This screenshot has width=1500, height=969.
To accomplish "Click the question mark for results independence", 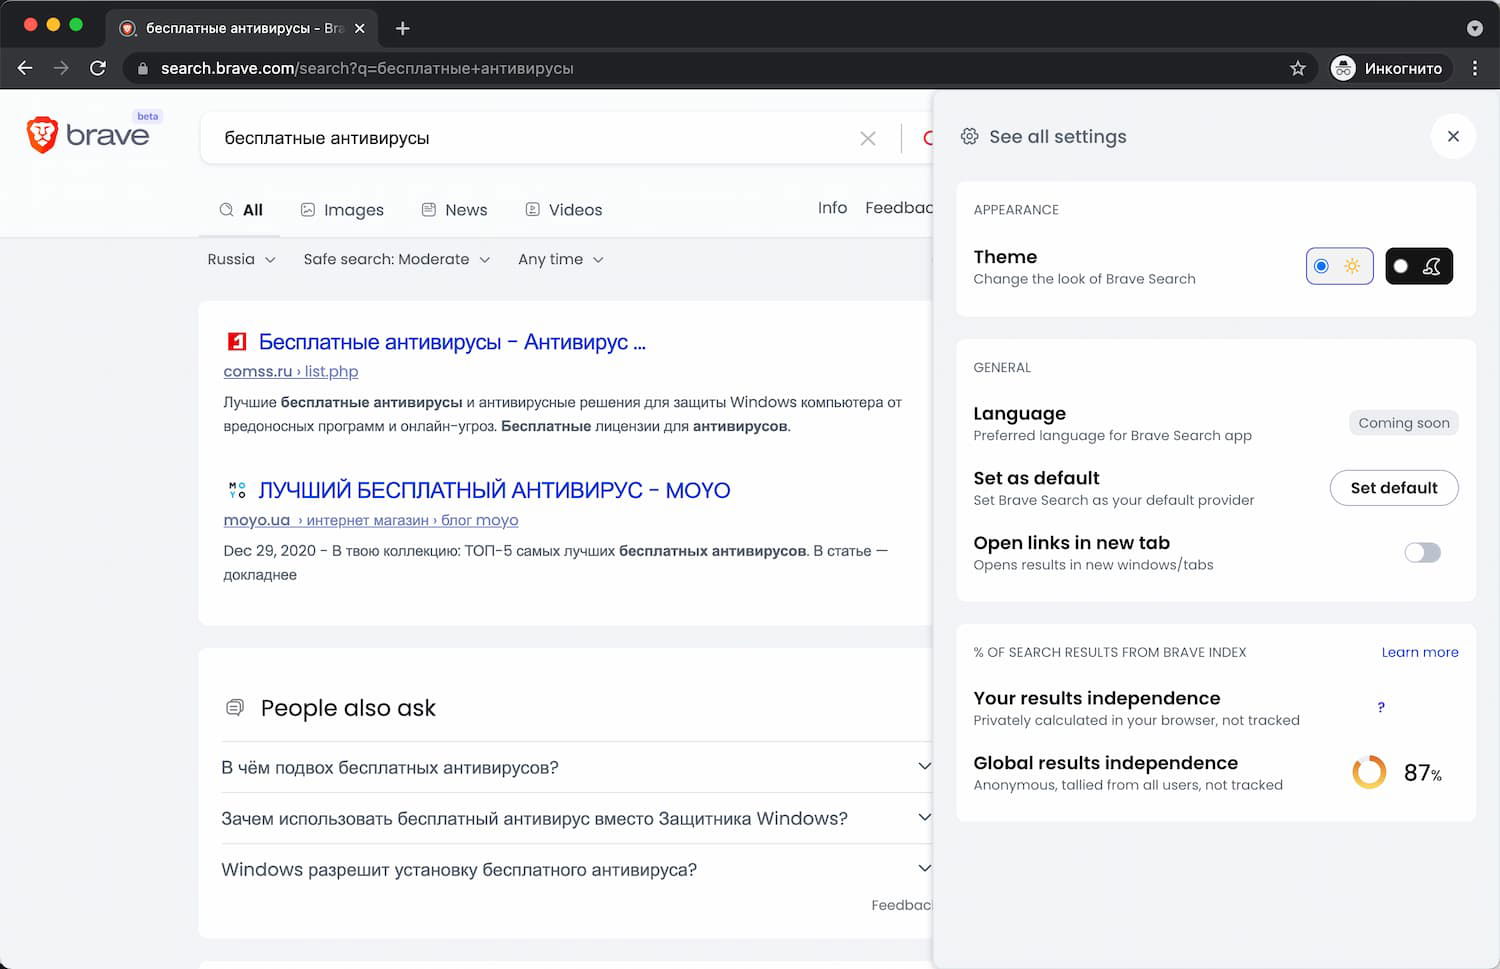I will (x=1381, y=707).
